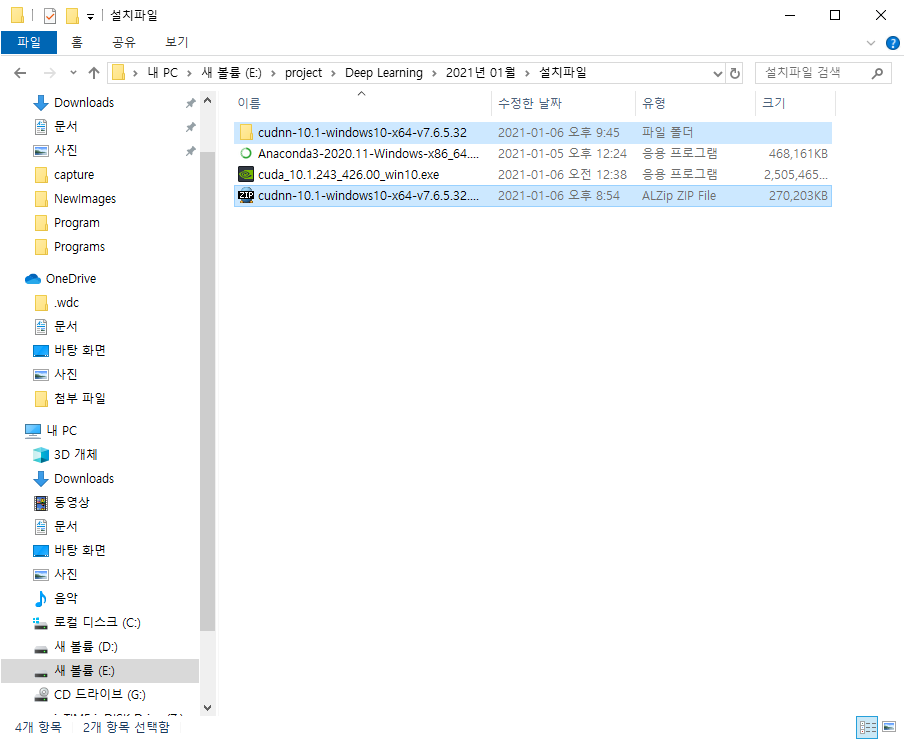Switch to large icons view button
The height and width of the screenshot is (740, 905).
(889, 727)
